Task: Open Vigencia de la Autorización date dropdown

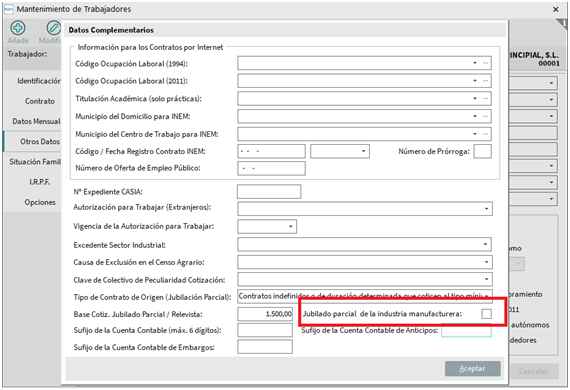Action: tap(291, 226)
